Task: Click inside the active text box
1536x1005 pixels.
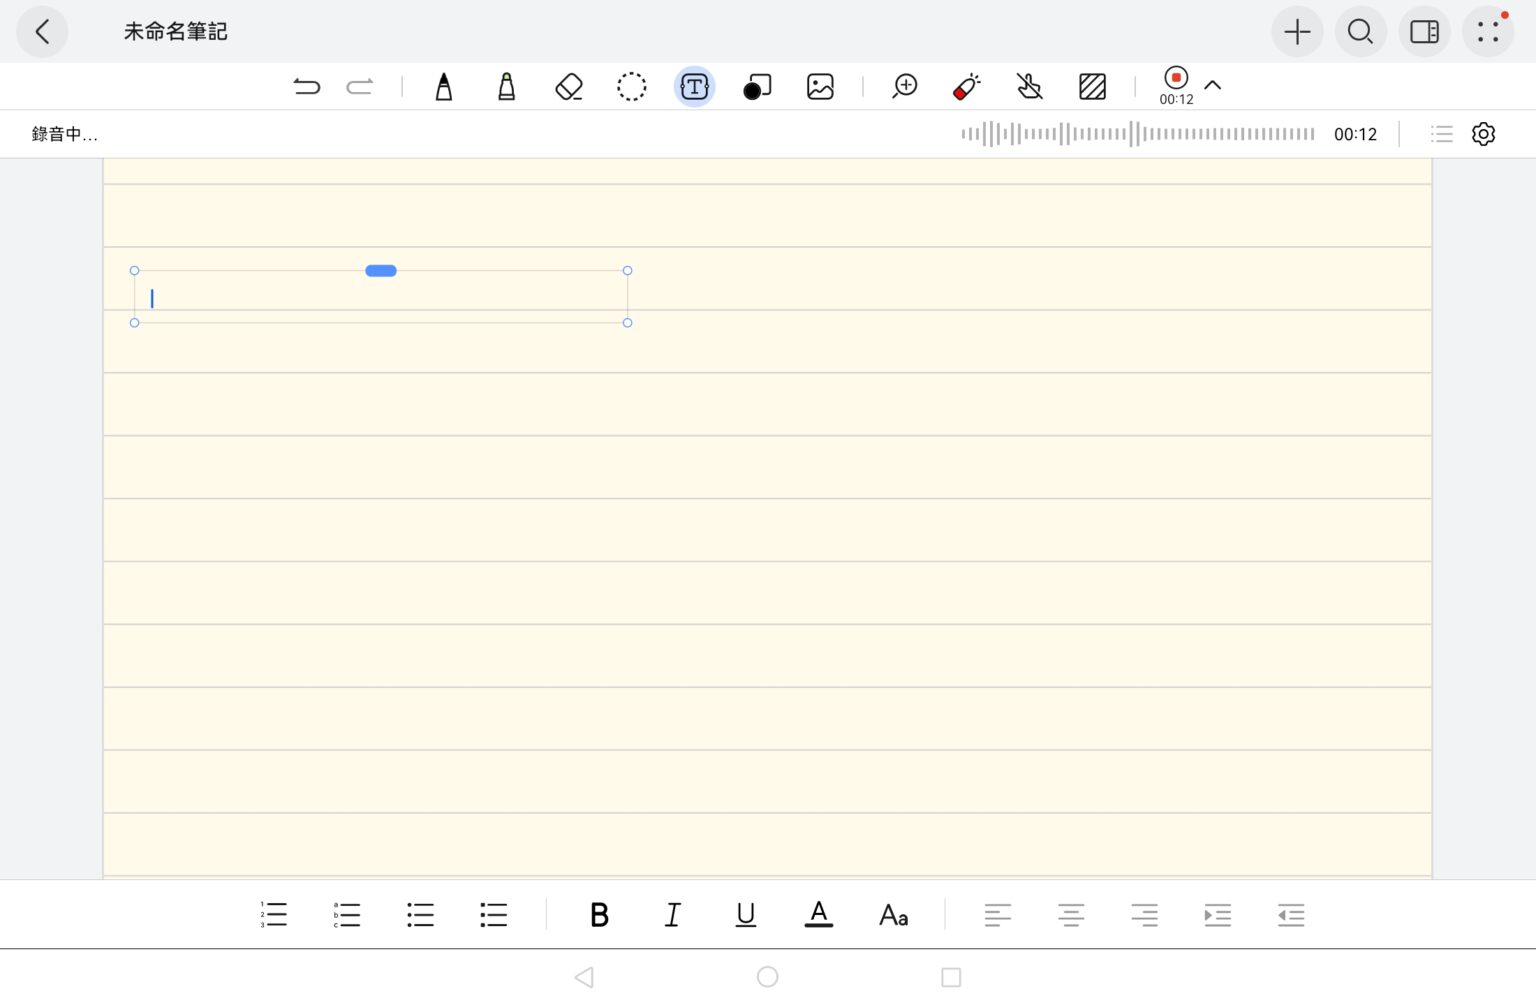Action: tap(380, 298)
